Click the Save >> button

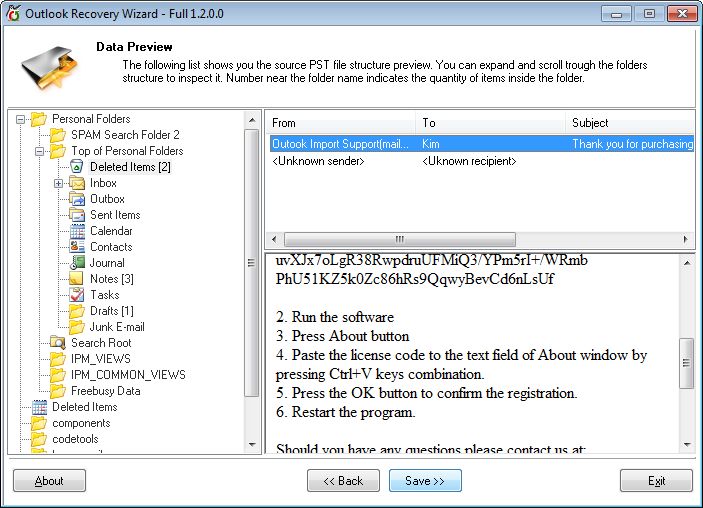[x=425, y=481]
